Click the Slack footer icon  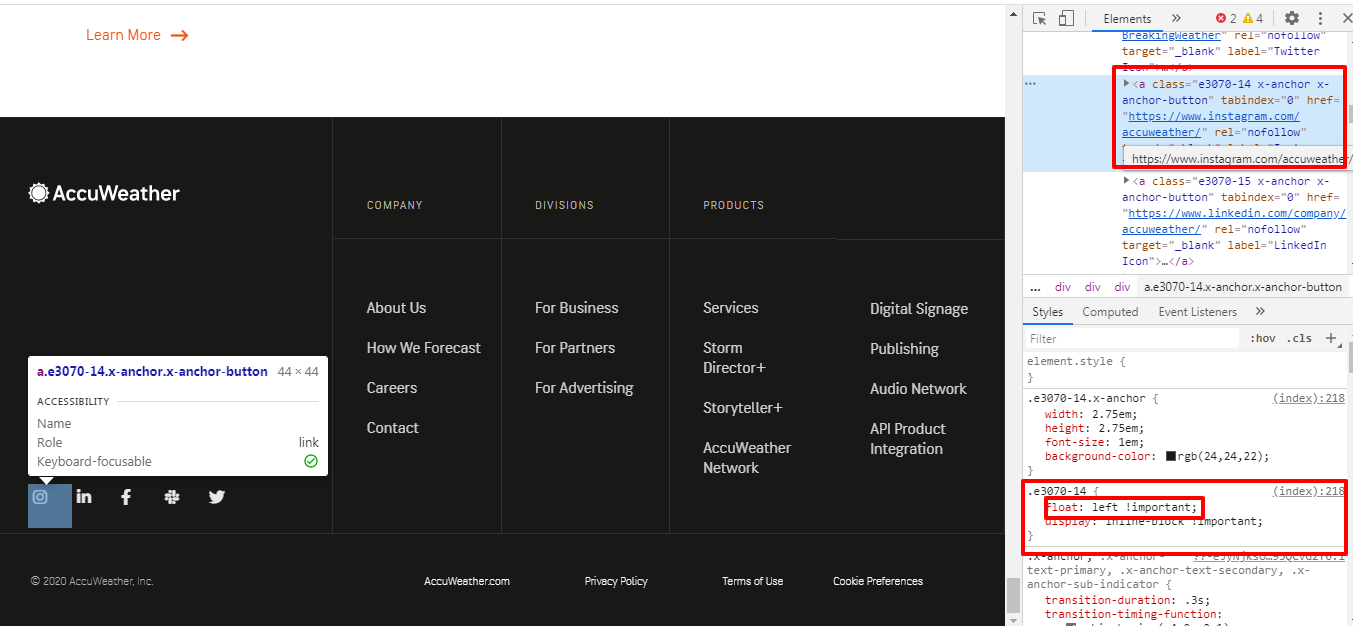click(x=172, y=497)
